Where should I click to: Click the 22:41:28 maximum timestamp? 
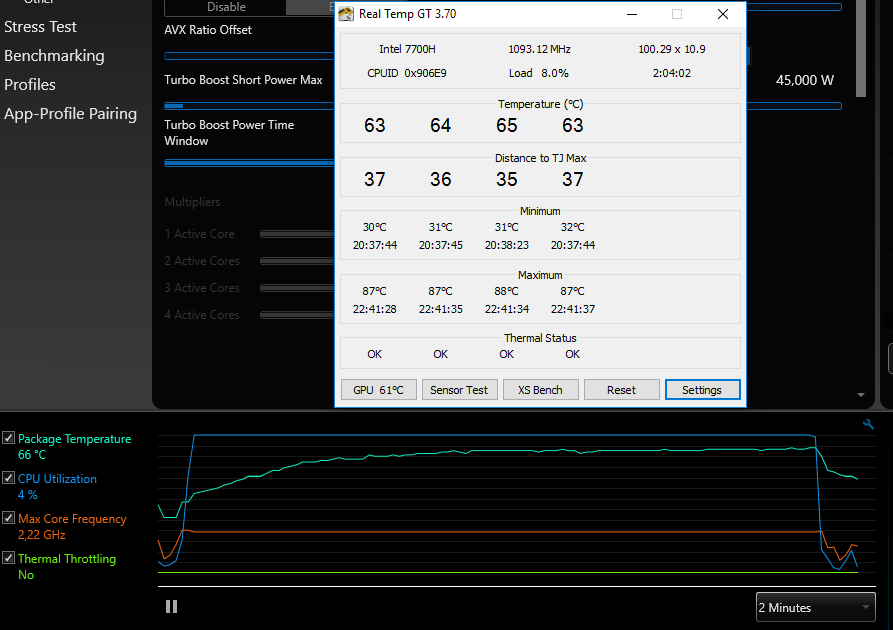[x=374, y=309]
